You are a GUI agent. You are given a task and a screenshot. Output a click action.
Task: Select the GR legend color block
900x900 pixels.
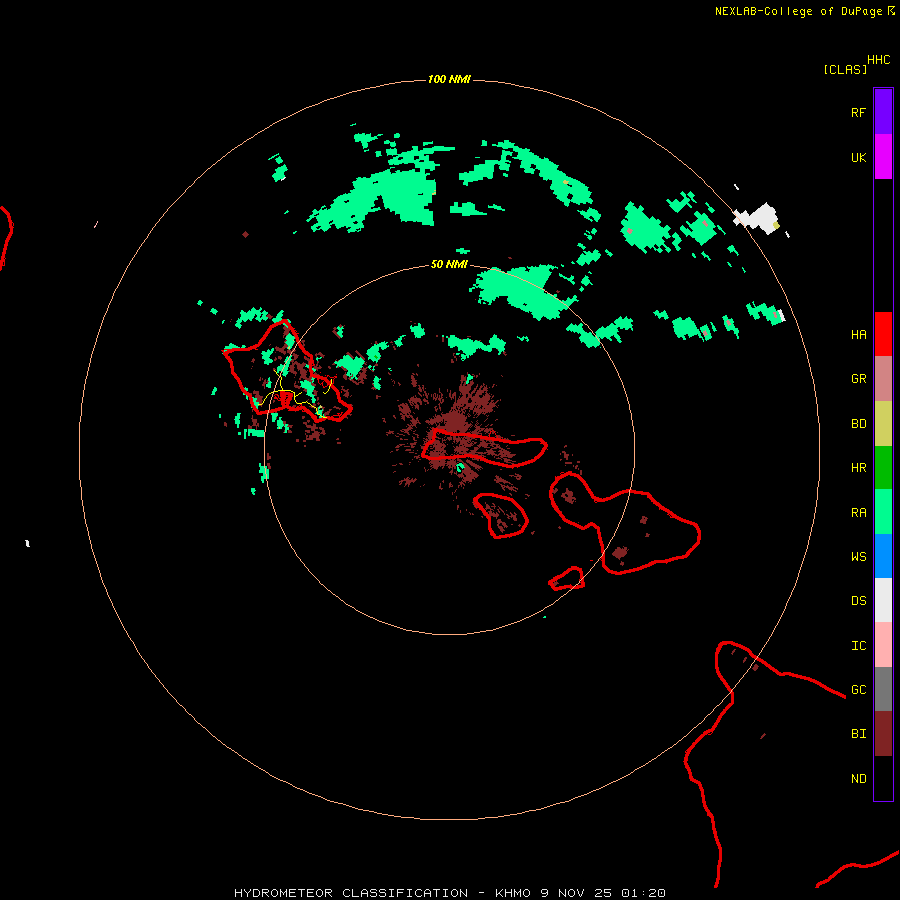[883, 379]
